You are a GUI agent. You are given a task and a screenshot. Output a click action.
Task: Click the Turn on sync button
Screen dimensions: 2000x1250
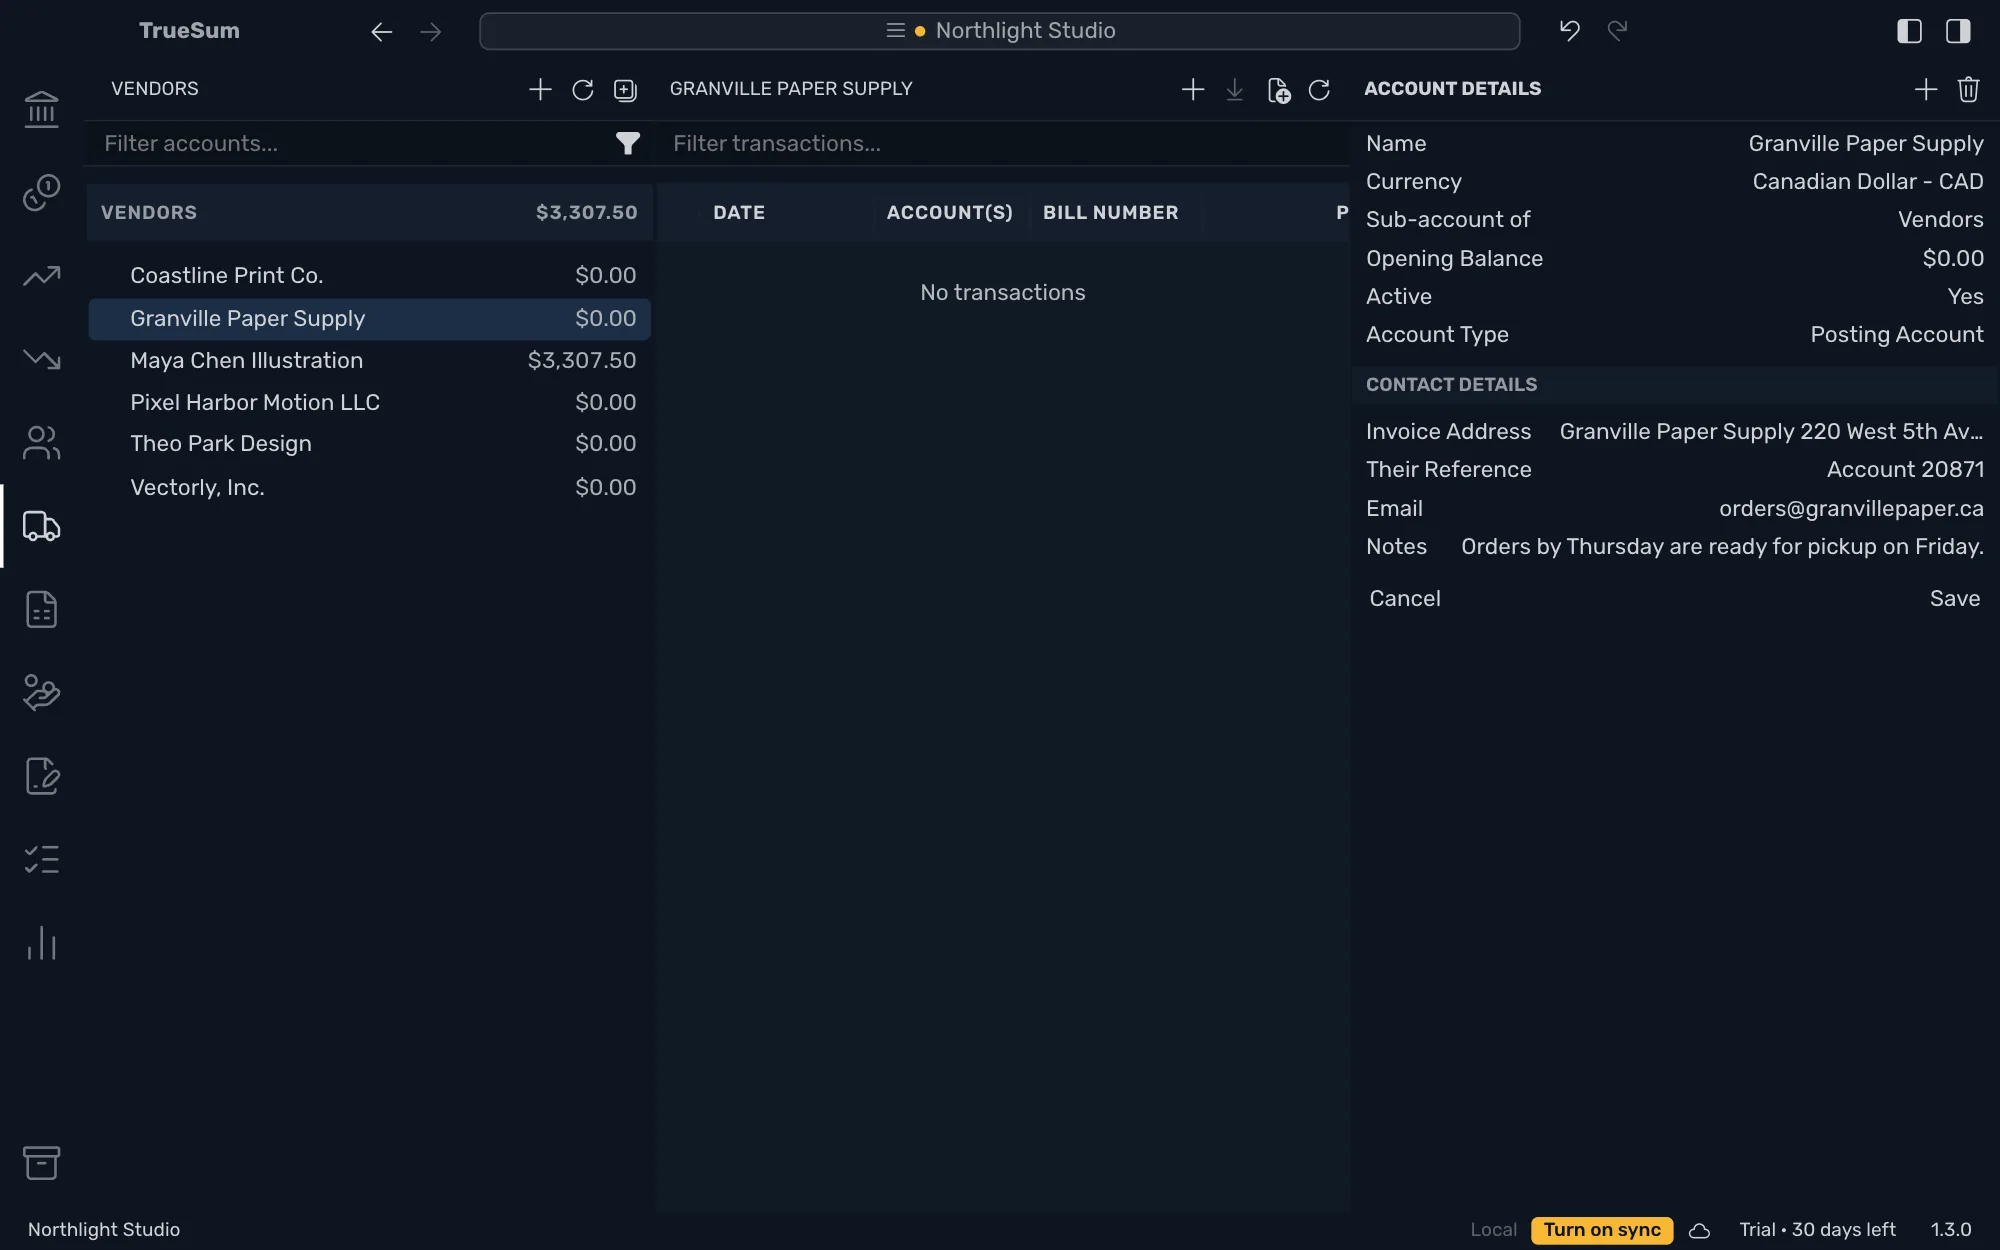point(1601,1230)
